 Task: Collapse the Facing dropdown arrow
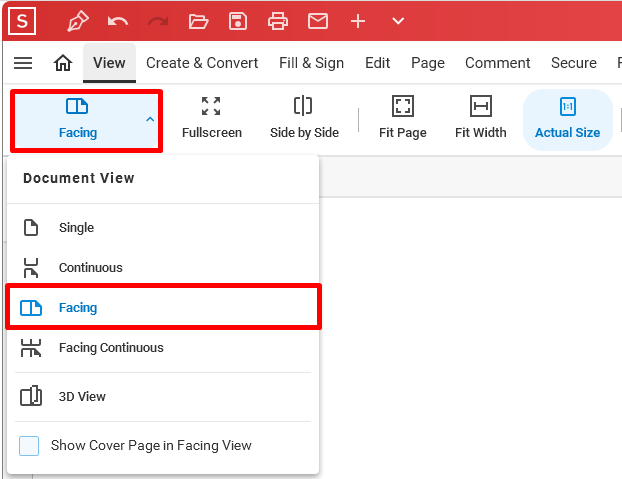(x=150, y=119)
